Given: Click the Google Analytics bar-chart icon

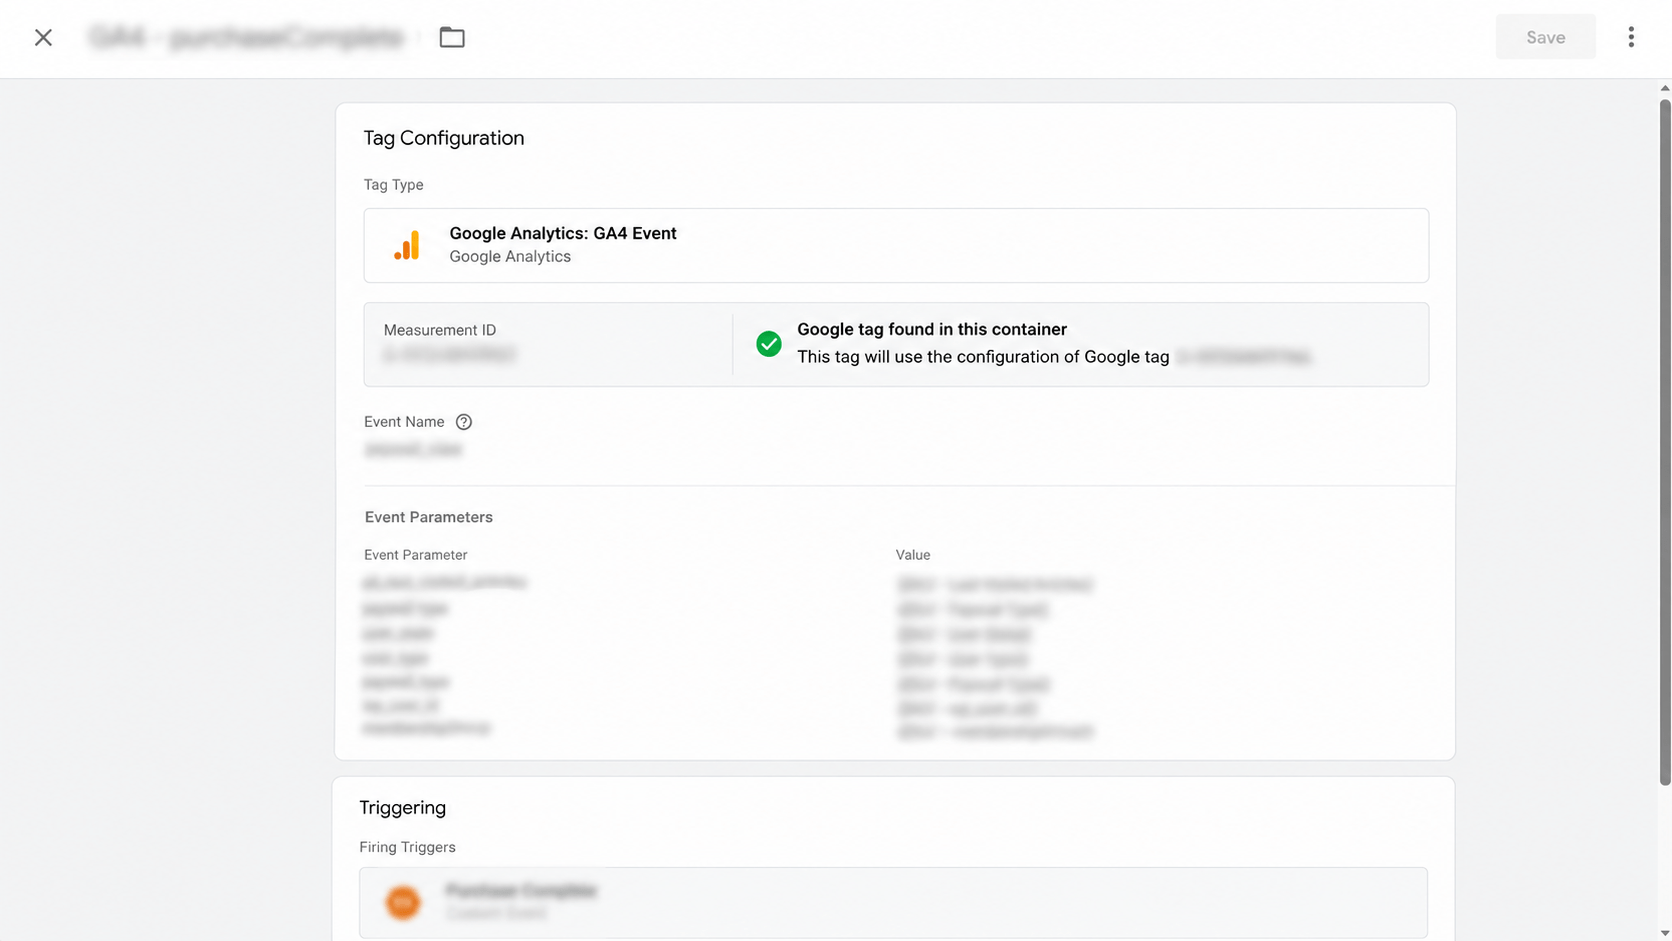Looking at the screenshot, I should click(x=407, y=245).
